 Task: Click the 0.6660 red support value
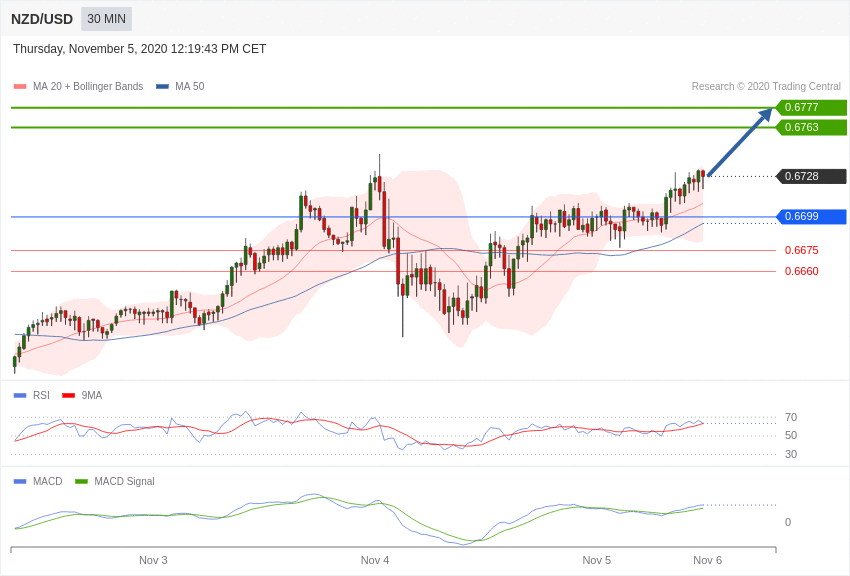801,271
